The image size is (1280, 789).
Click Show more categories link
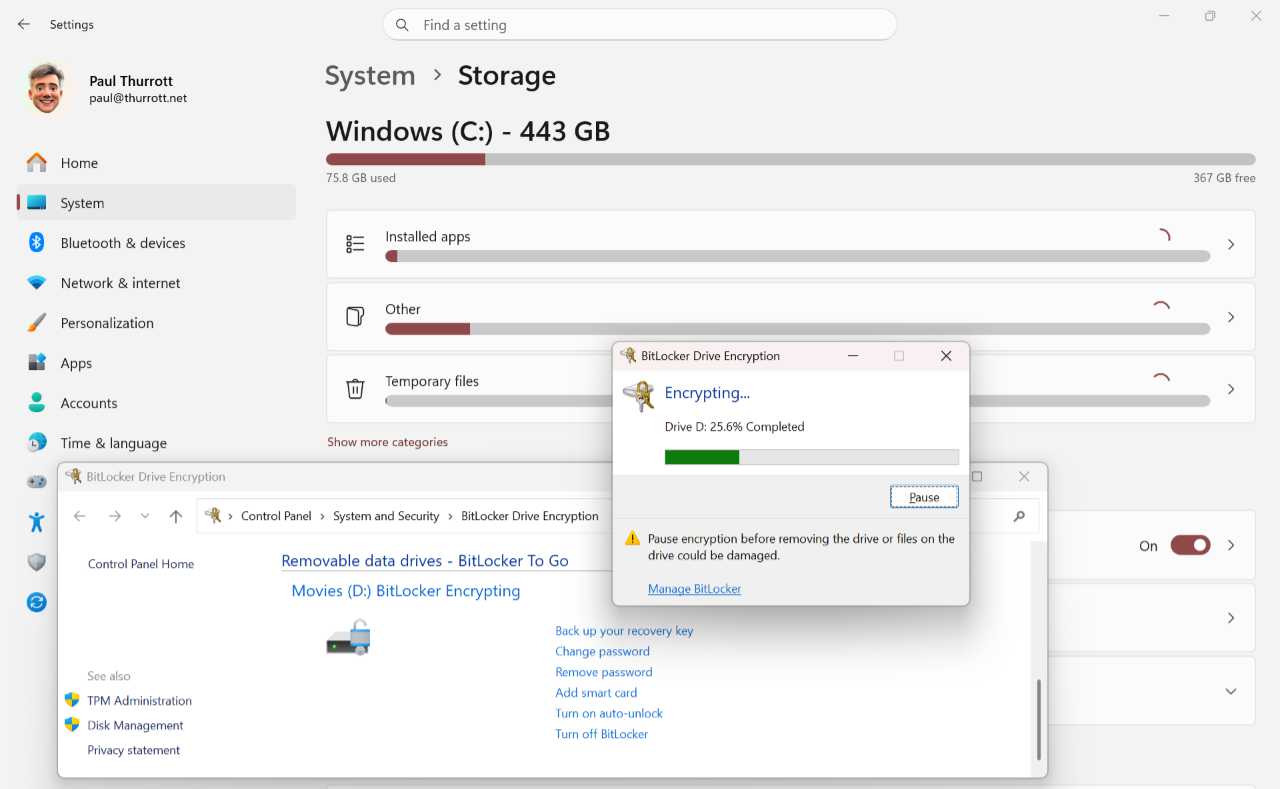tap(387, 442)
